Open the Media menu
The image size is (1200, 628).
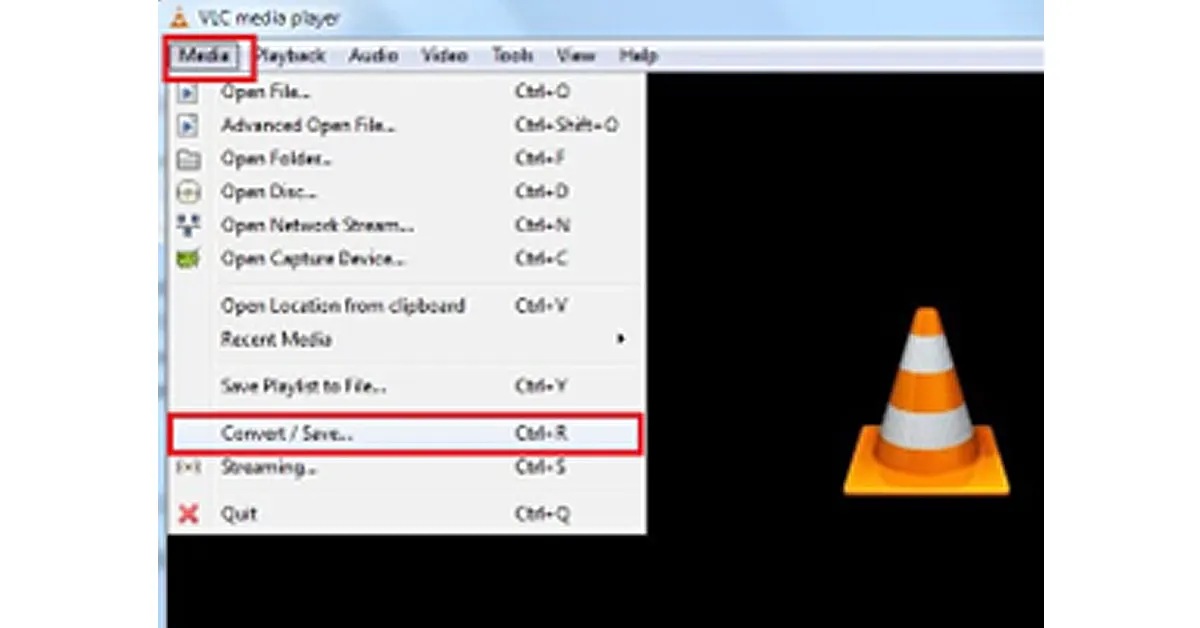pos(205,56)
